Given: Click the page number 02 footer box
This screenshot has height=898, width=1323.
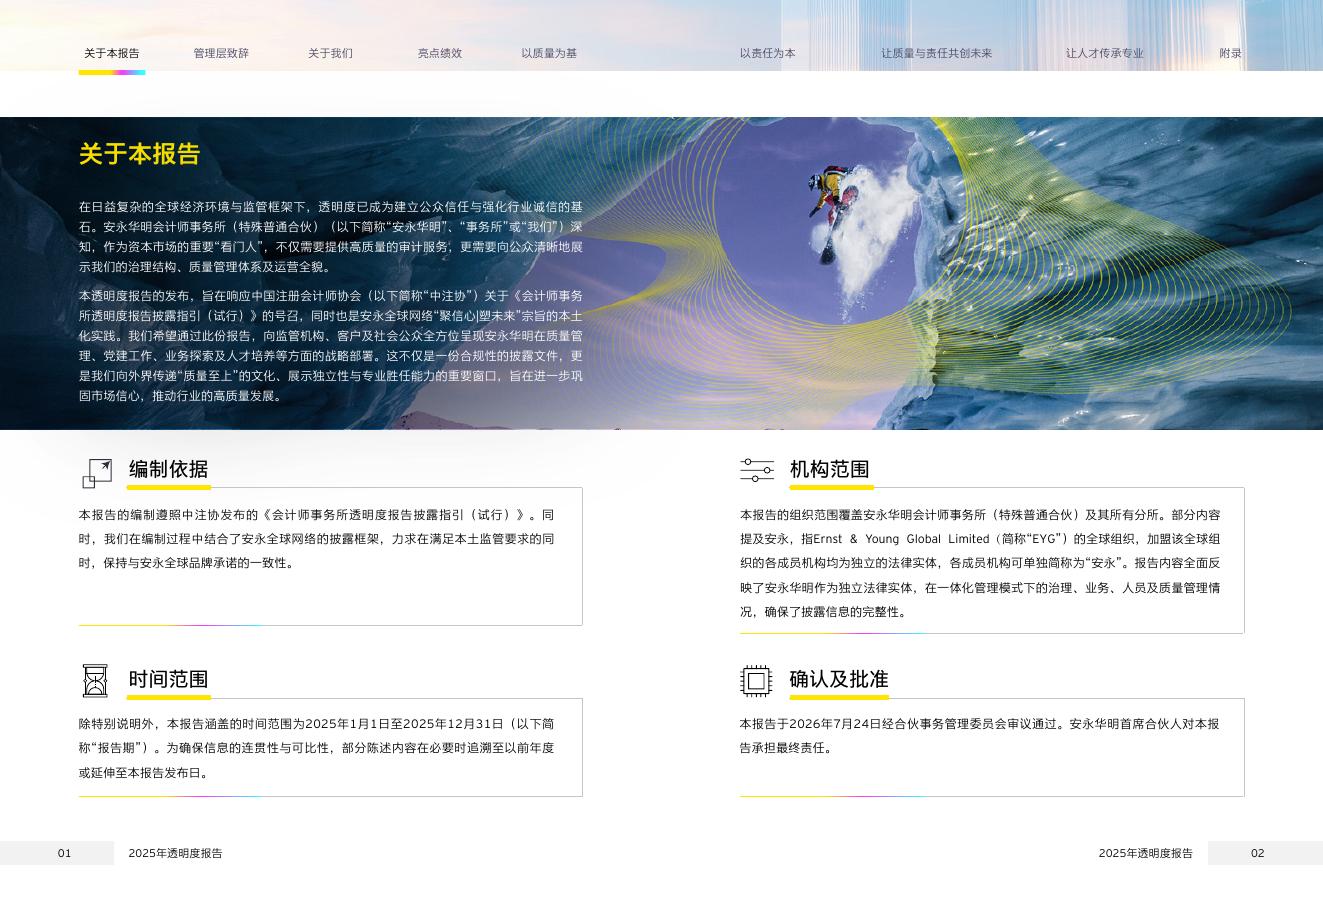Looking at the screenshot, I should (1265, 853).
